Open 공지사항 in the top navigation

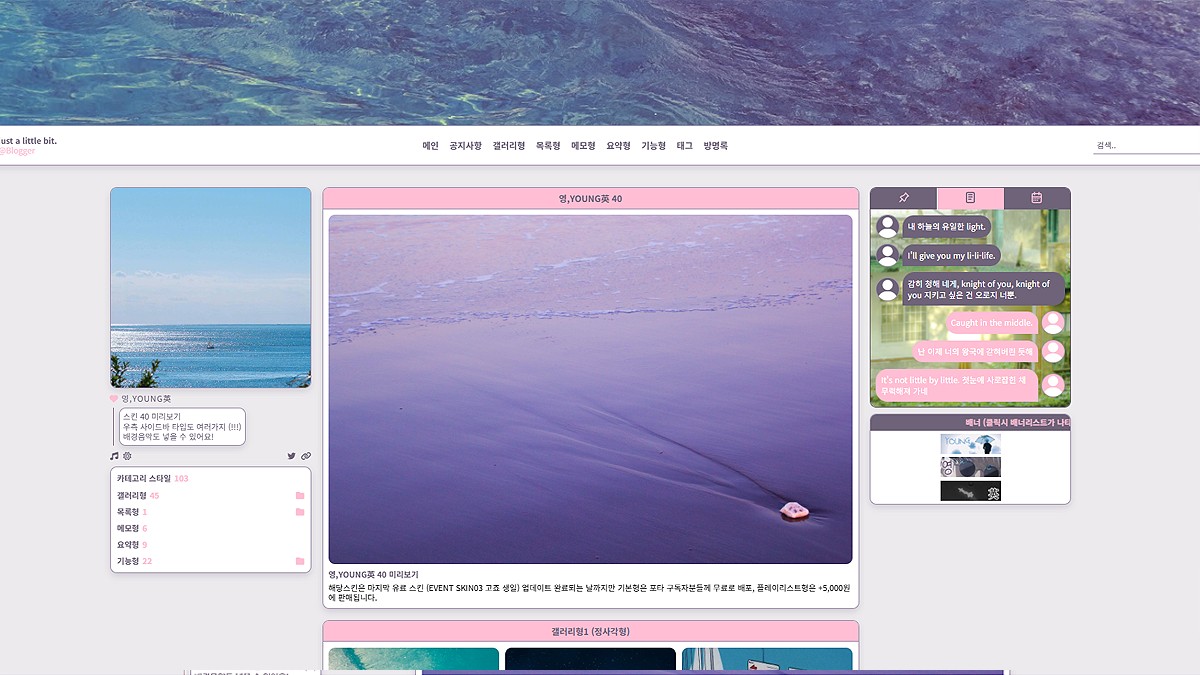tap(465, 146)
